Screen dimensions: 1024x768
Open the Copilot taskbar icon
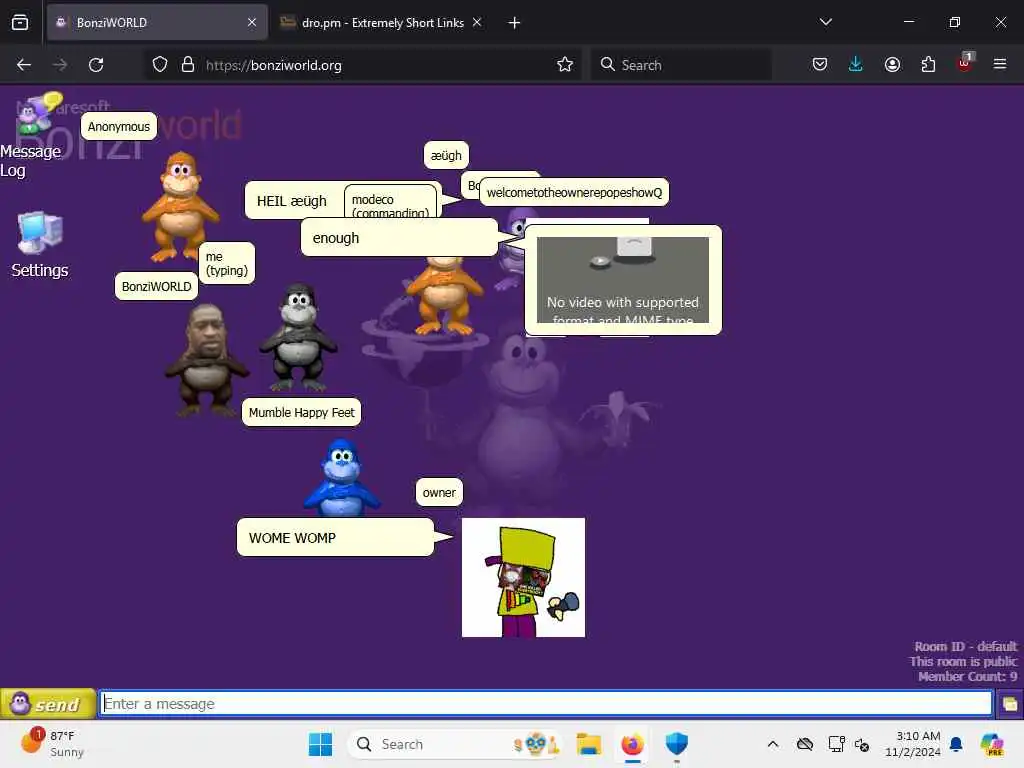pos(992,744)
